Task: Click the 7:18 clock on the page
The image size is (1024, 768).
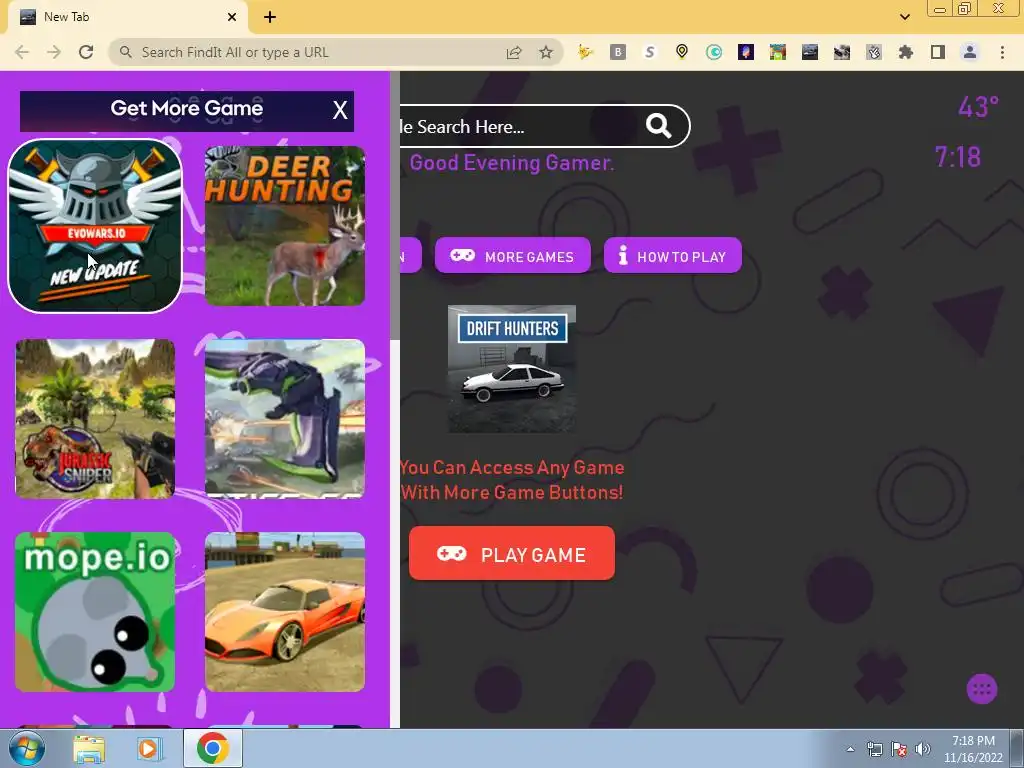Action: pos(957,157)
